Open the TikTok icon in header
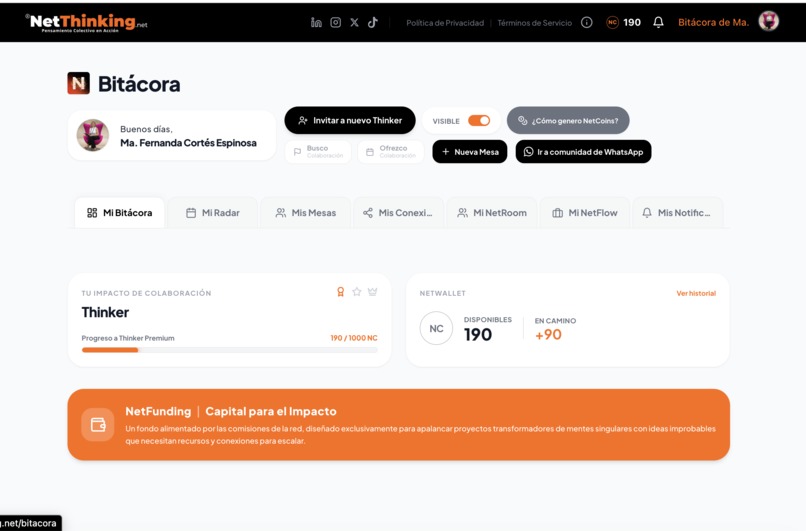Viewport: 806px width, 531px height. (373, 22)
